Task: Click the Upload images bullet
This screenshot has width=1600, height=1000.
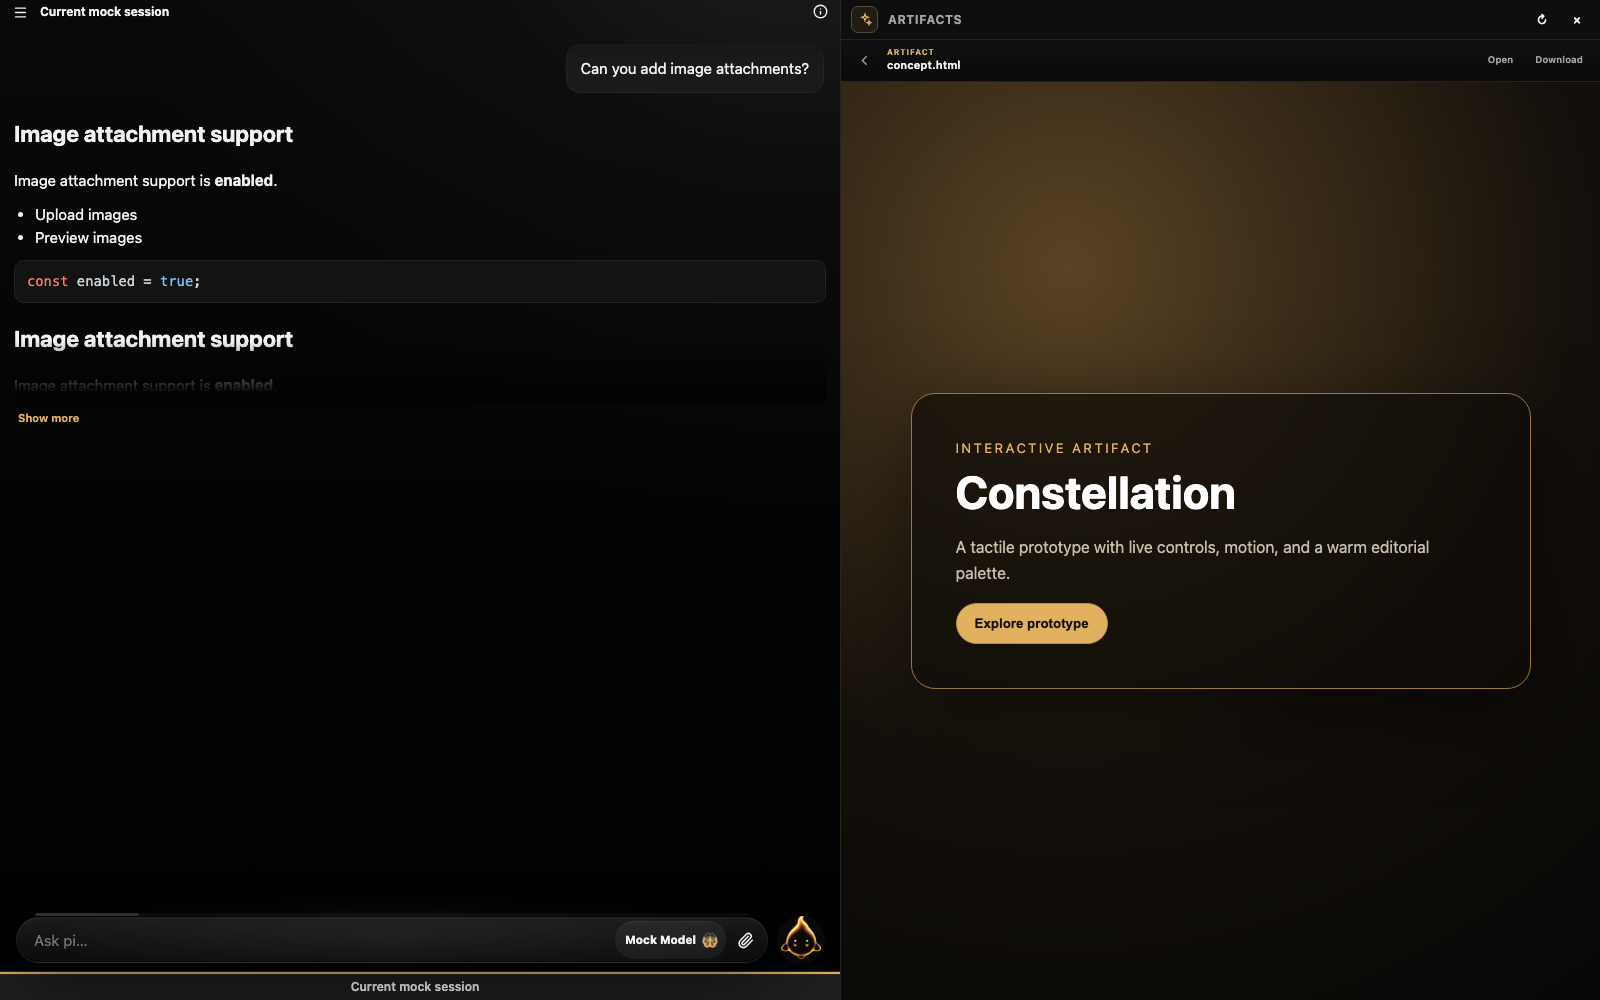Action: tap(86, 215)
